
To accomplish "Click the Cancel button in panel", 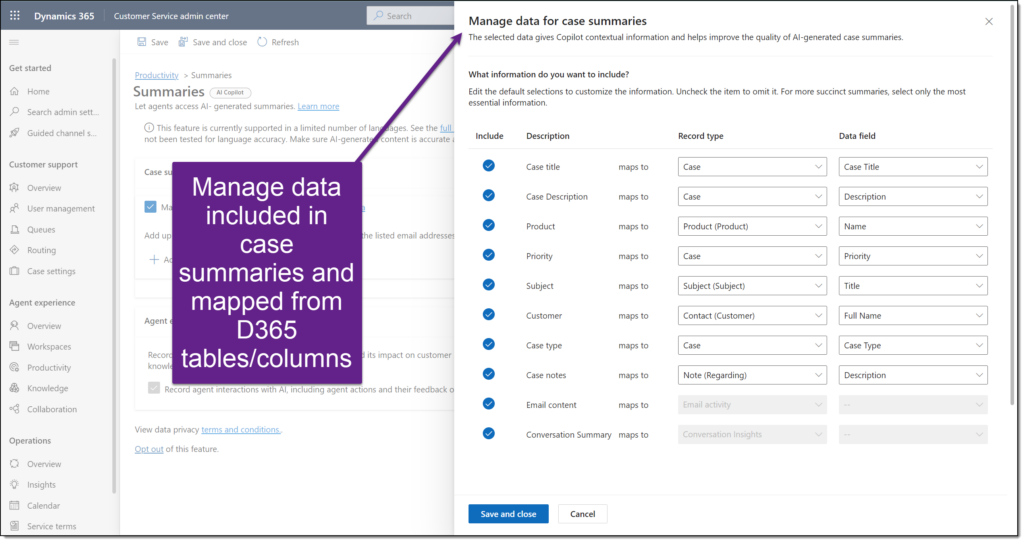I will pos(582,514).
